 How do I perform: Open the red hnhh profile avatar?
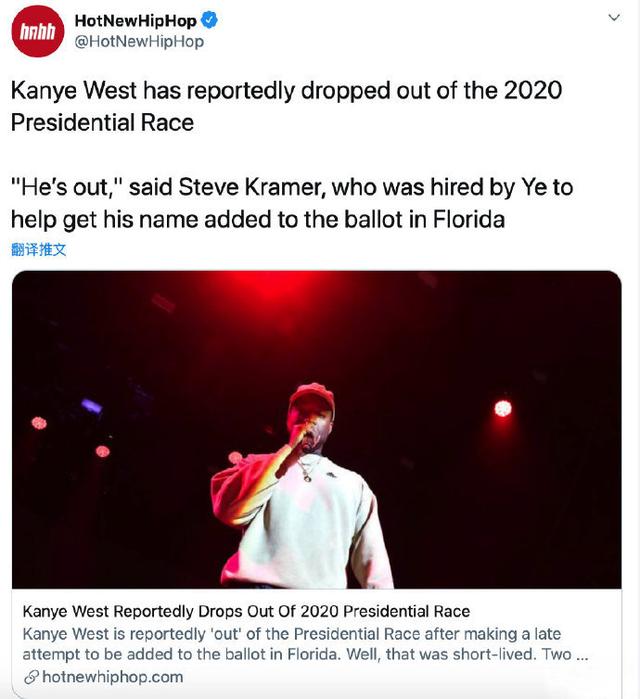37,31
